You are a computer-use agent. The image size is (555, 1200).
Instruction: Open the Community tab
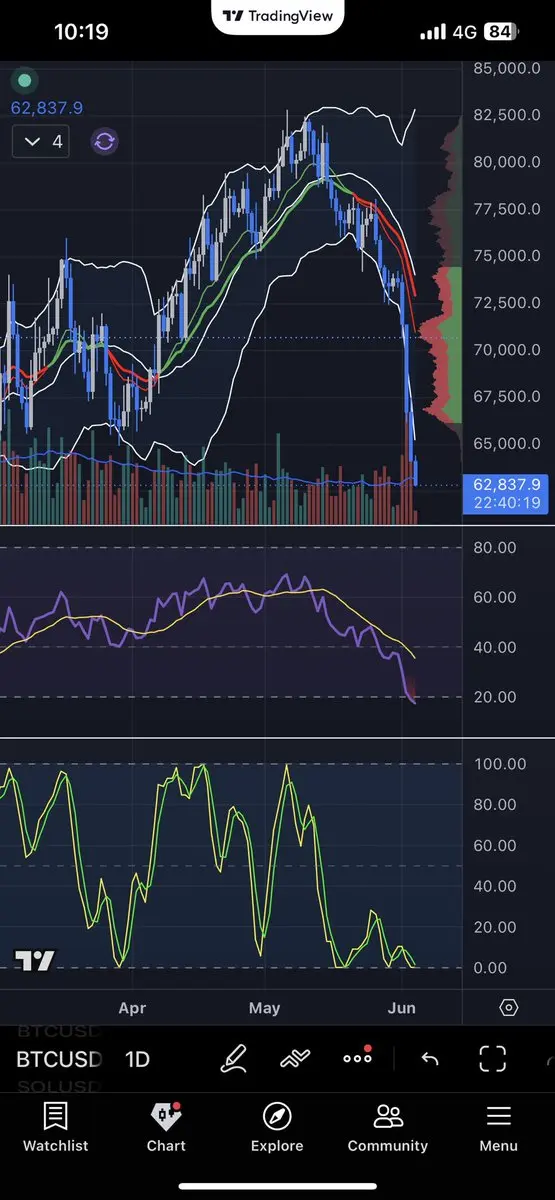[x=388, y=1127]
